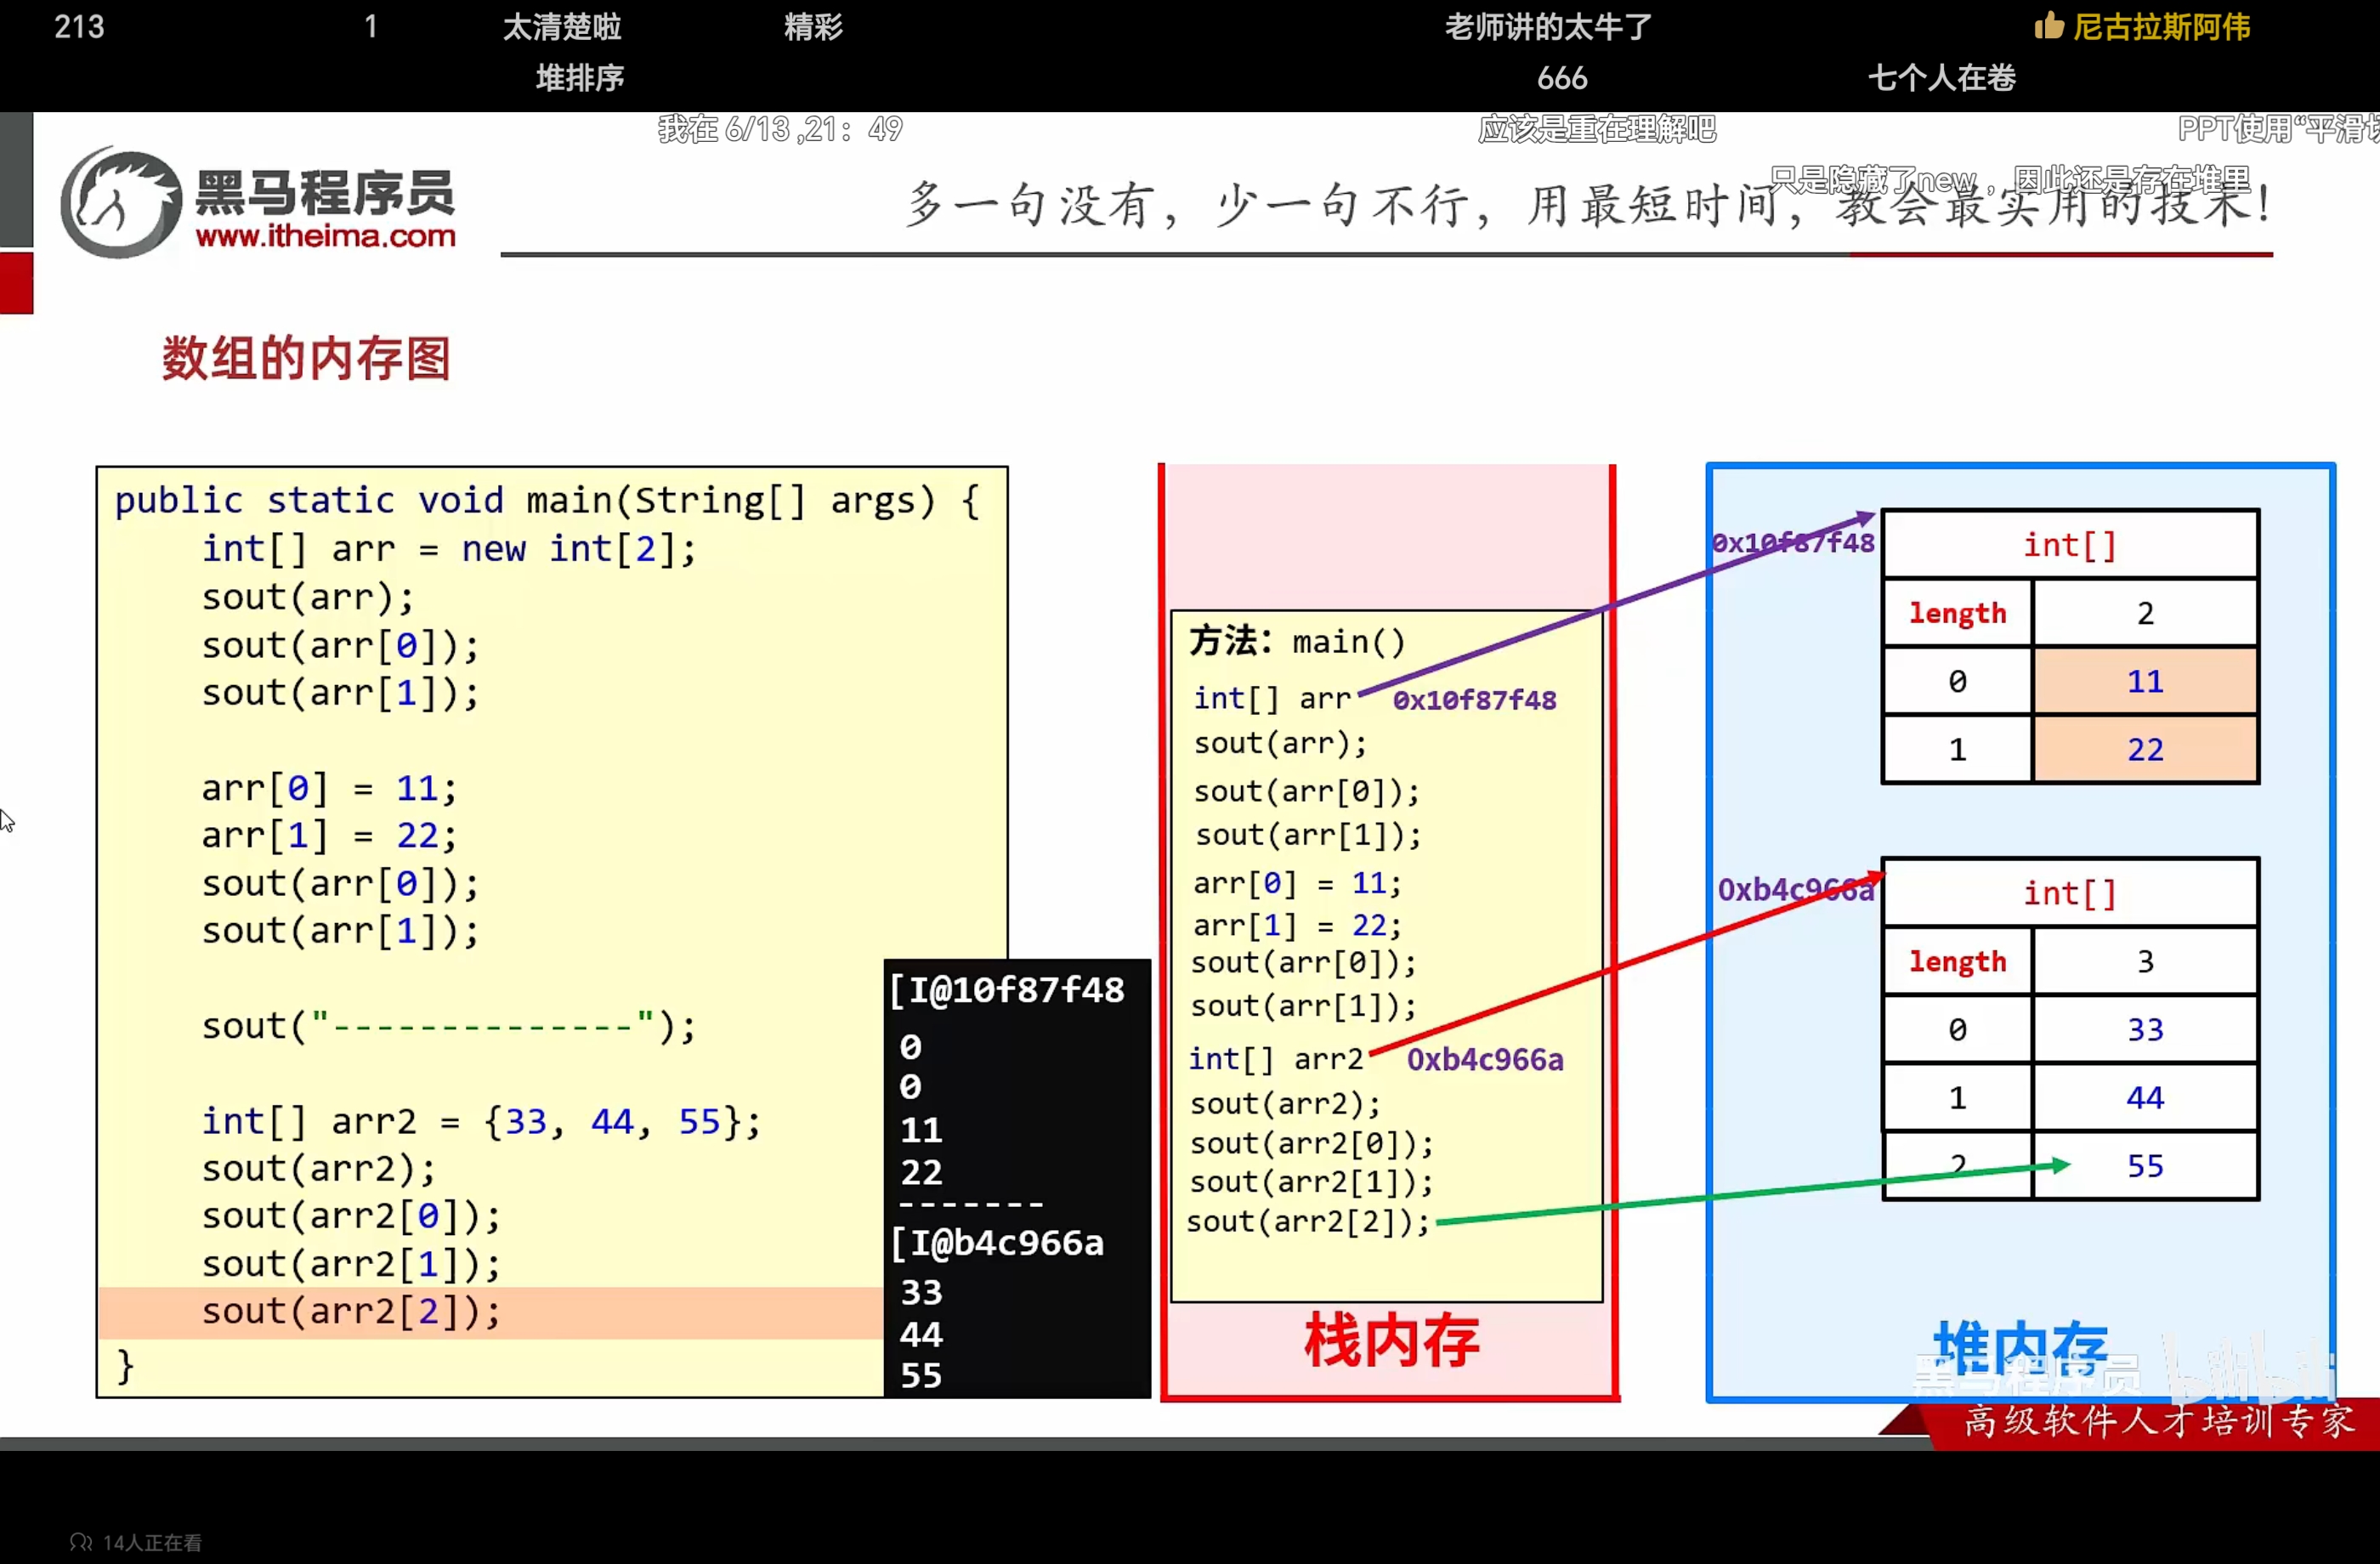Click the 堆排序 danmaku comment
The height and width of the screenshot is (1564, 2380).
click(x=579, y=78)
